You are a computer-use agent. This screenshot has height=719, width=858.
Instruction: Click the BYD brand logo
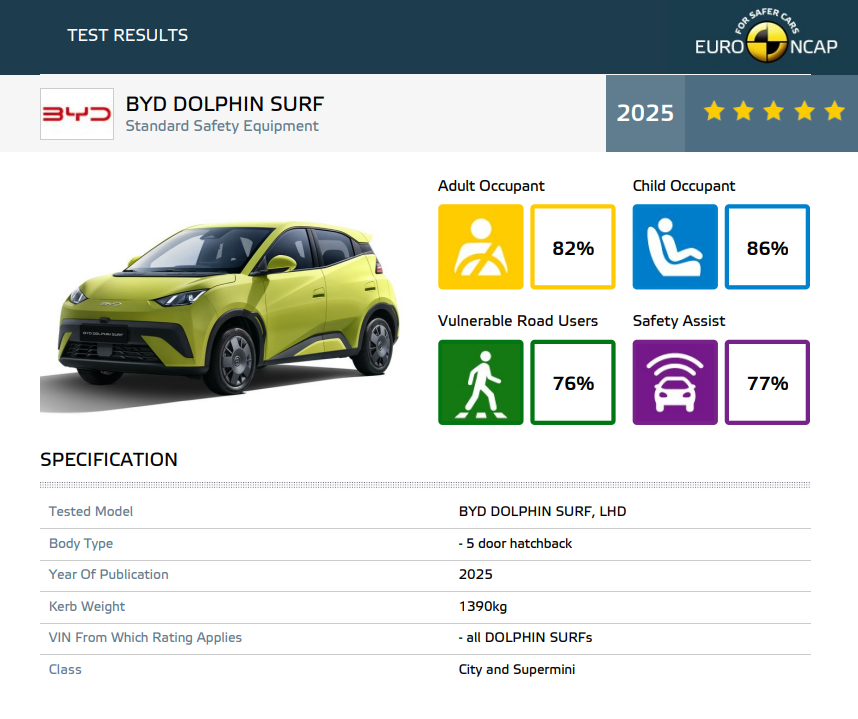coord(77,114)
